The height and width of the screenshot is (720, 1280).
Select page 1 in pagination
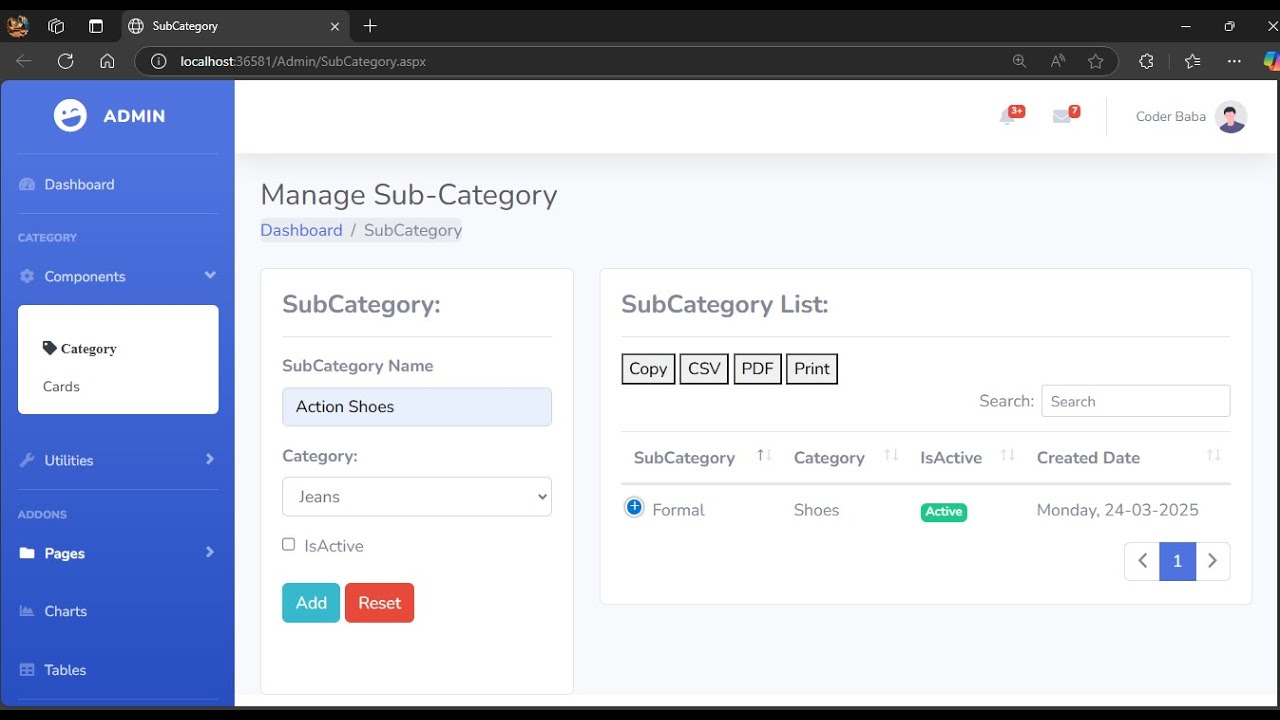[1177, 561]
